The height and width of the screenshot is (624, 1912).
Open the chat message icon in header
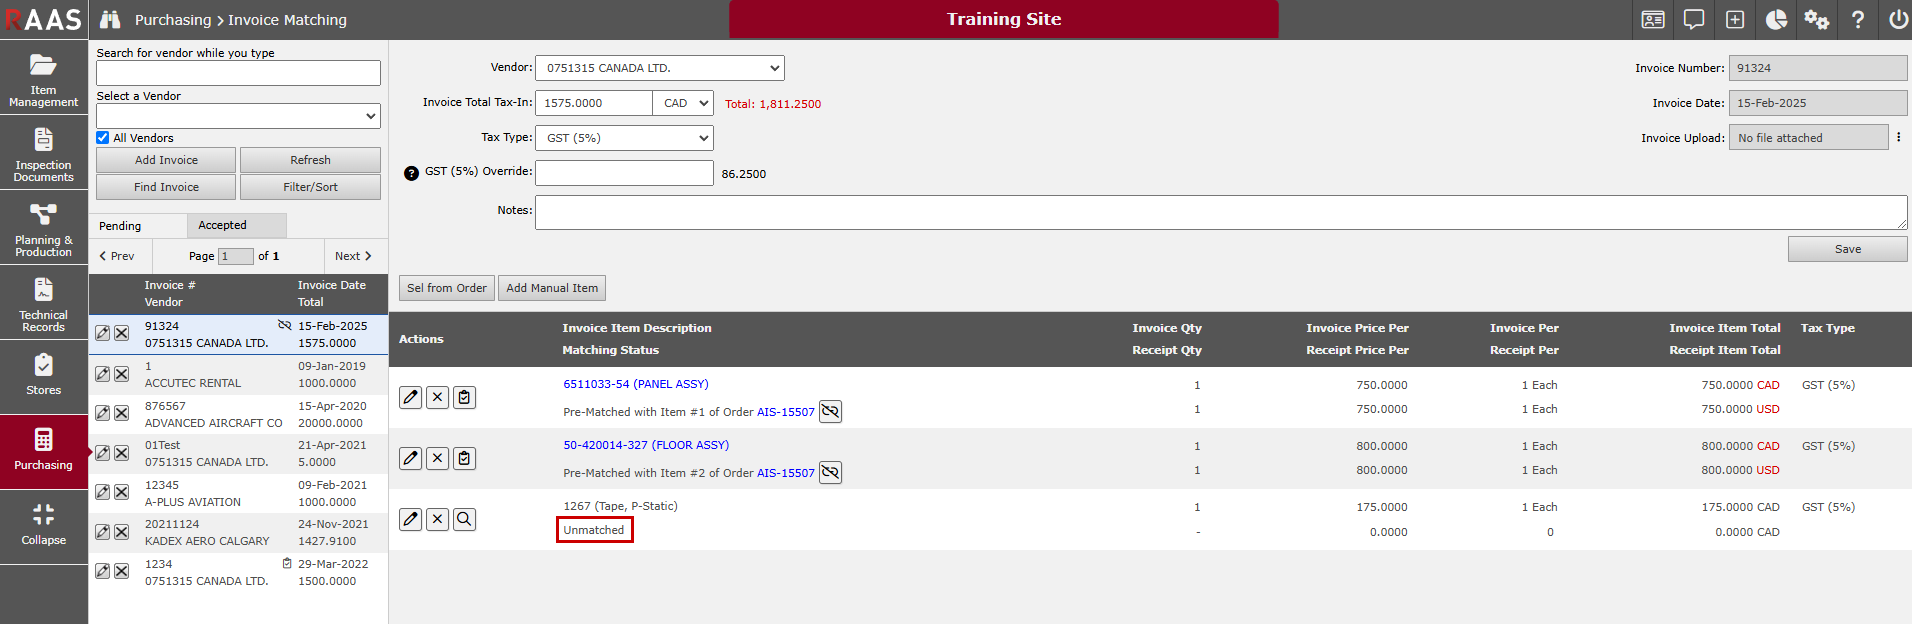pos(1694,20)
